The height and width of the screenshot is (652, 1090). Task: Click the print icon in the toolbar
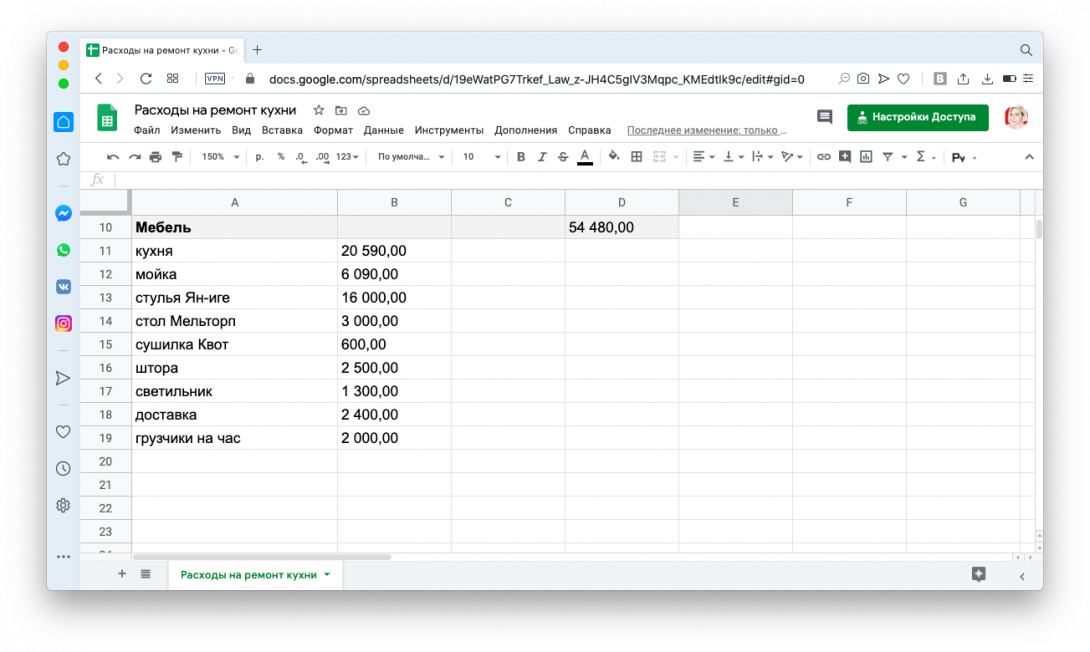(x=155, y=157)
